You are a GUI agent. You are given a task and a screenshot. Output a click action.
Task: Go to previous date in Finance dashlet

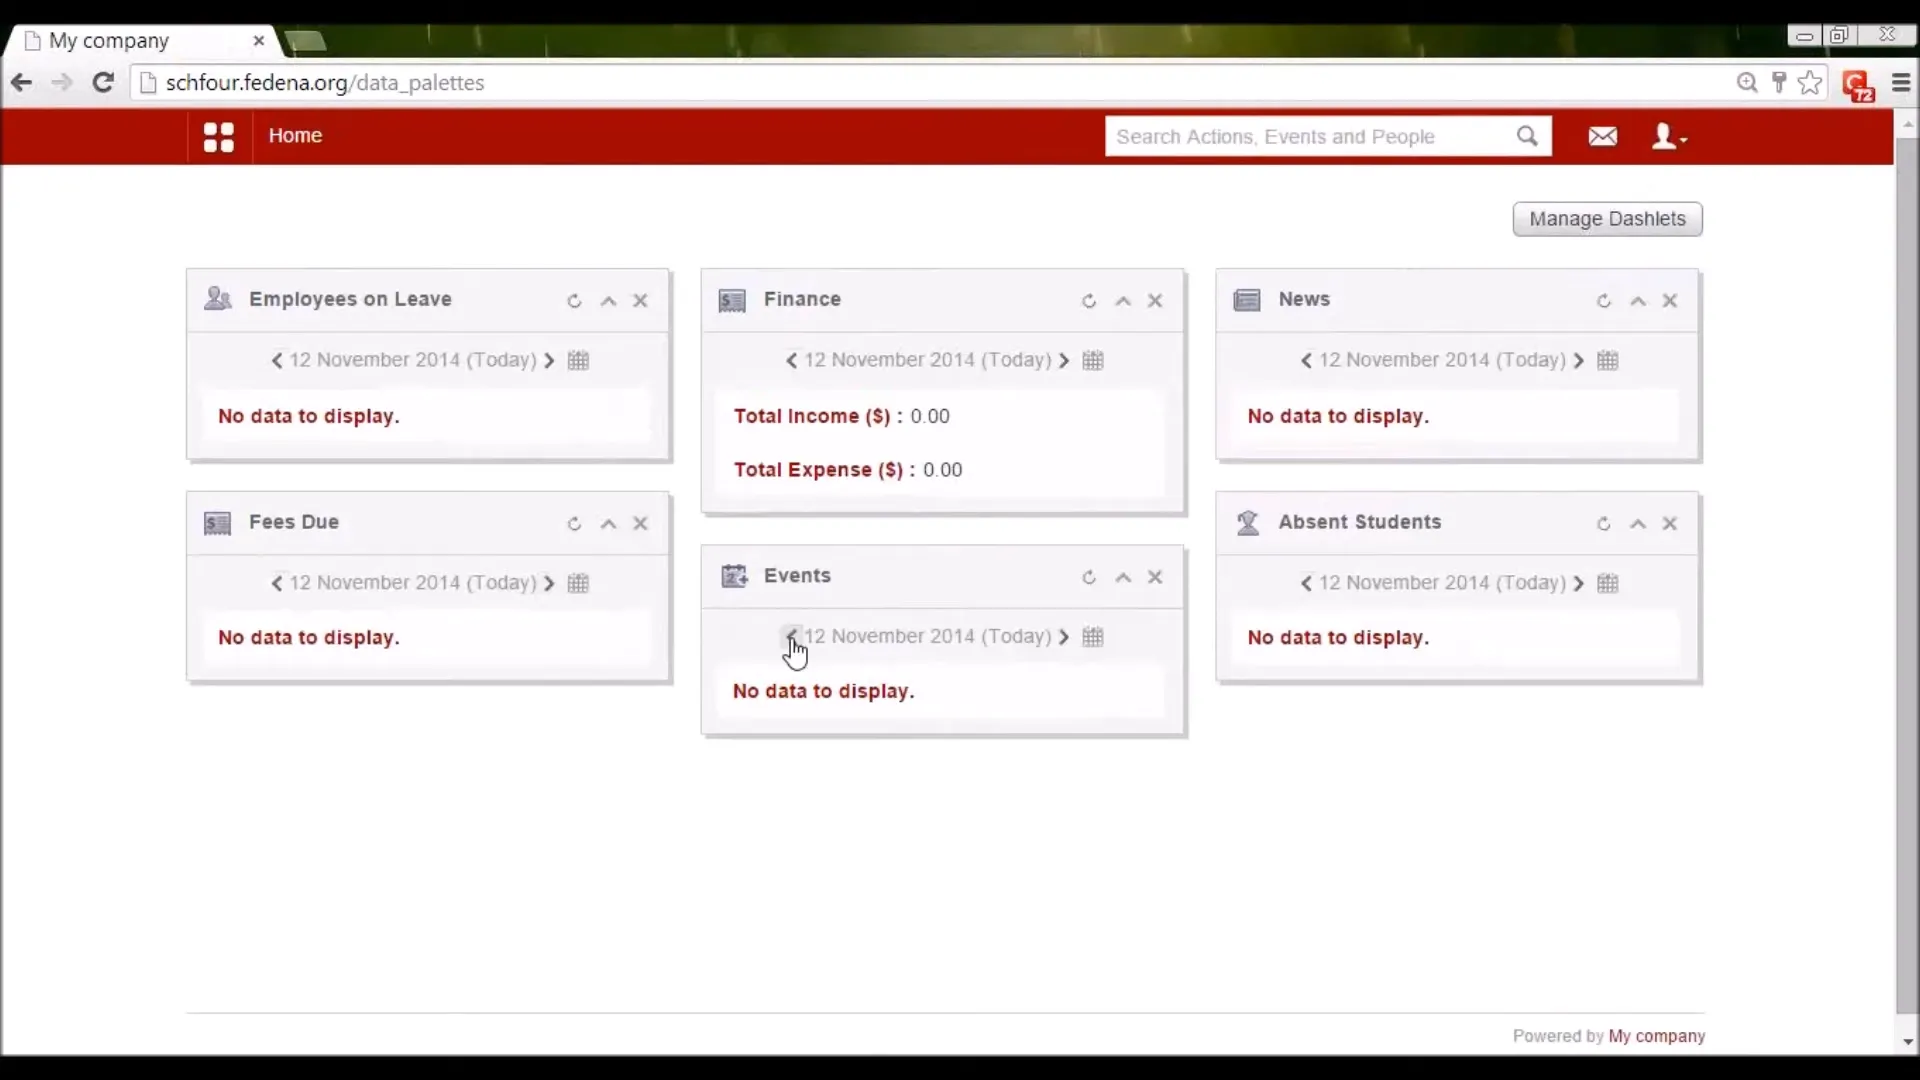tap(792, 360)
